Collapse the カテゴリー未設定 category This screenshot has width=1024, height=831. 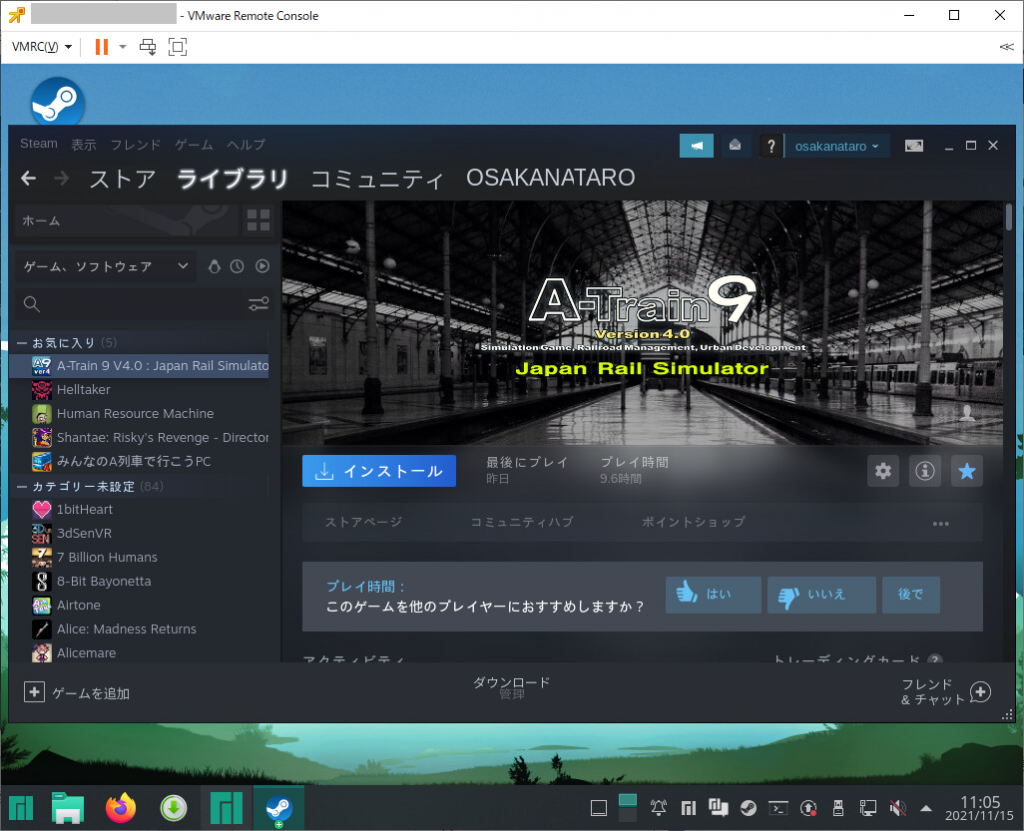click(x=22, y=487)
